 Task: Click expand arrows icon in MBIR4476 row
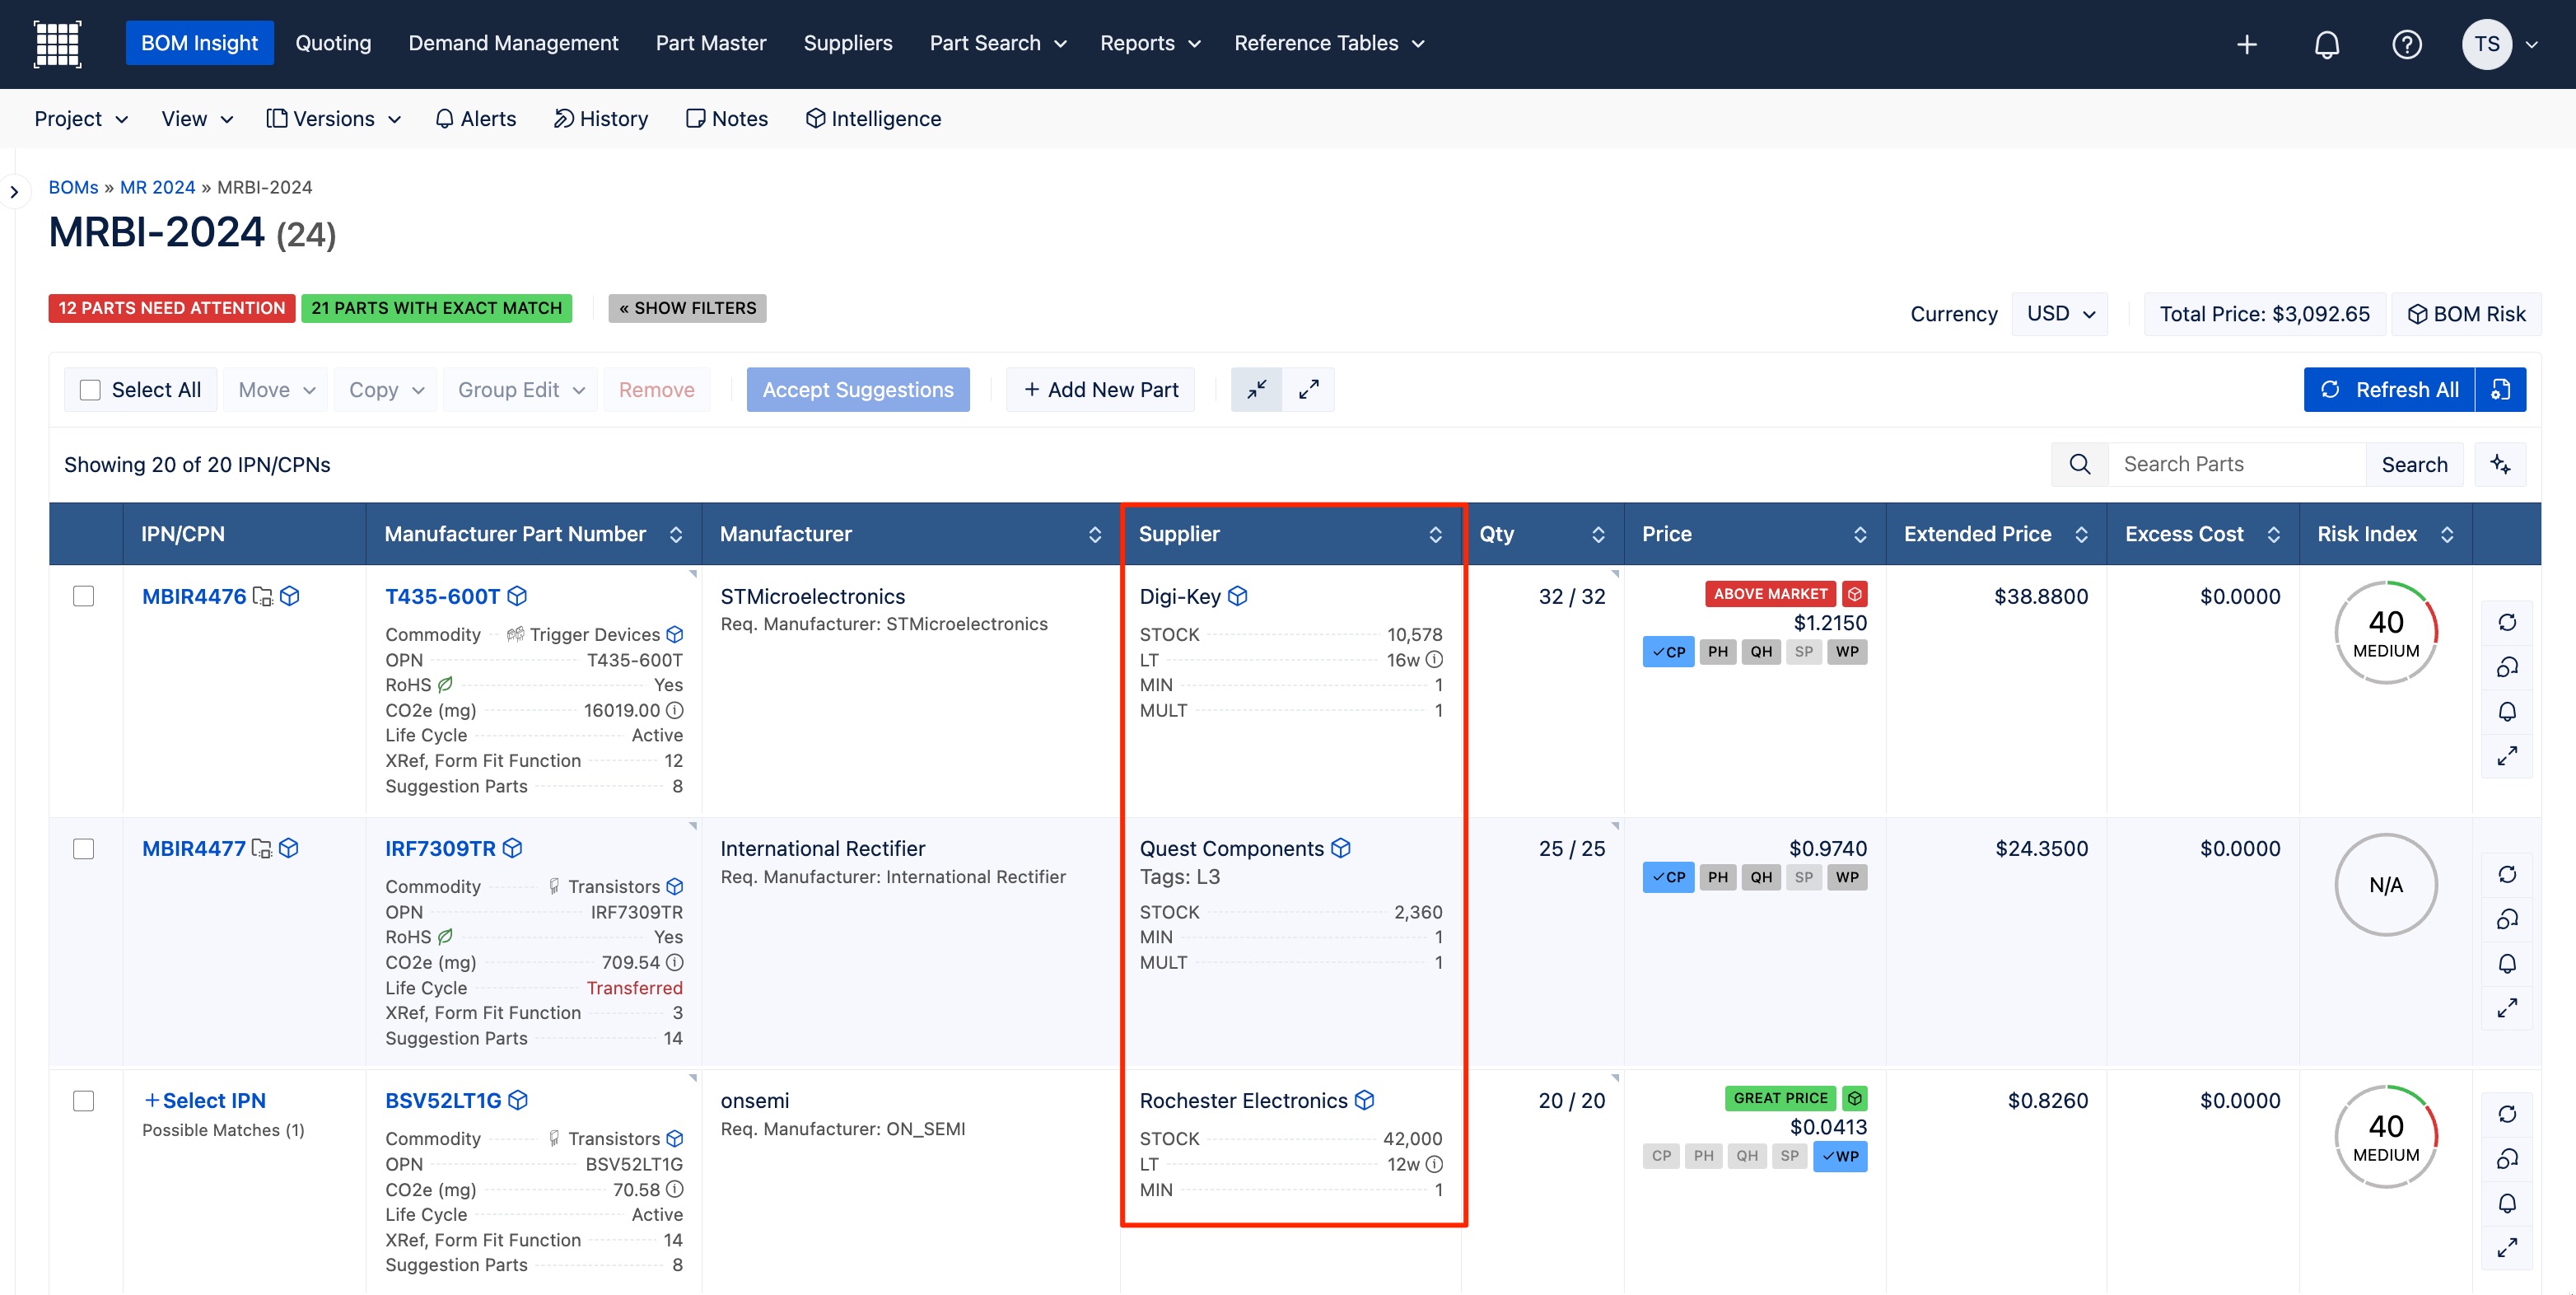pos(2507,756)
